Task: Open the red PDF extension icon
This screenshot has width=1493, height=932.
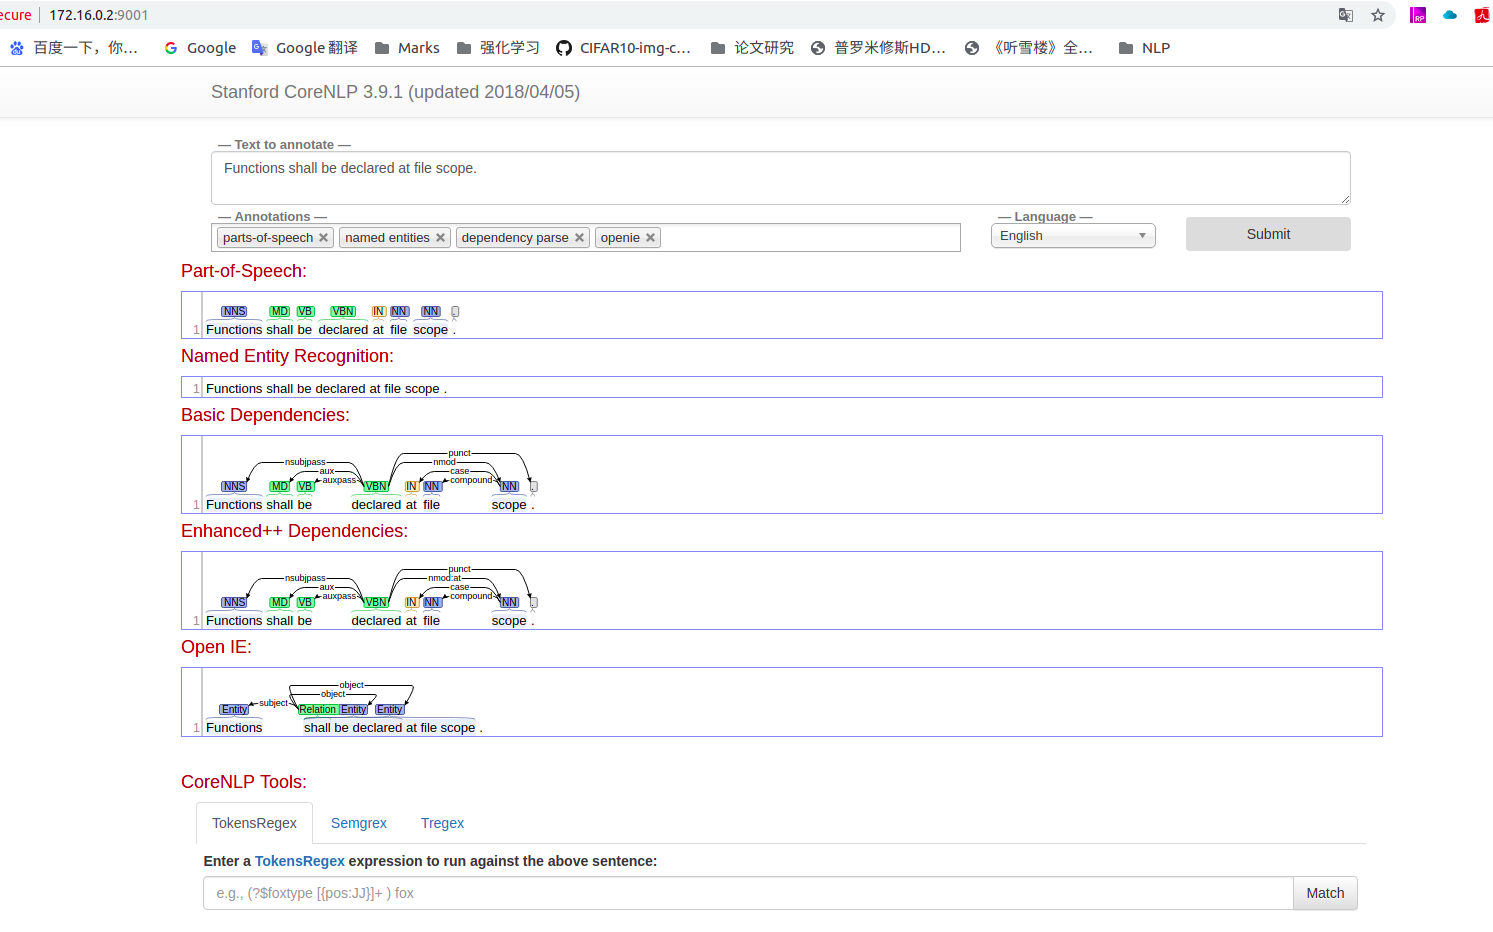Action: [1482, 15]
